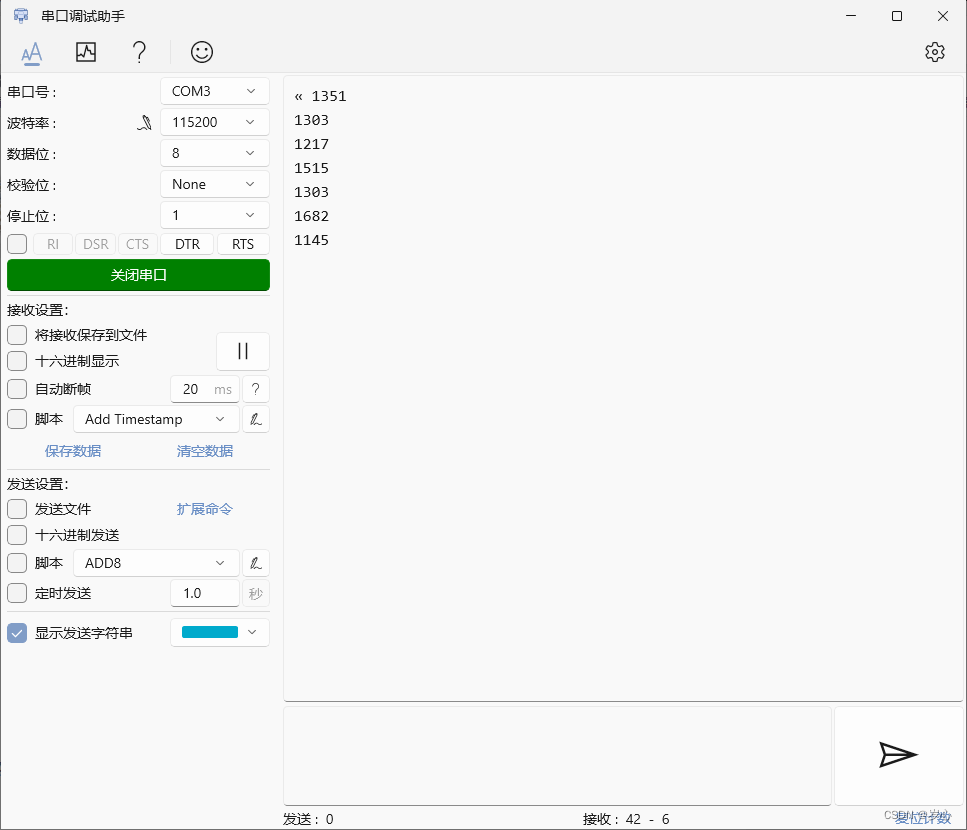Click the DSR status indicator
The image size is (967, 830).
point(96,244)
